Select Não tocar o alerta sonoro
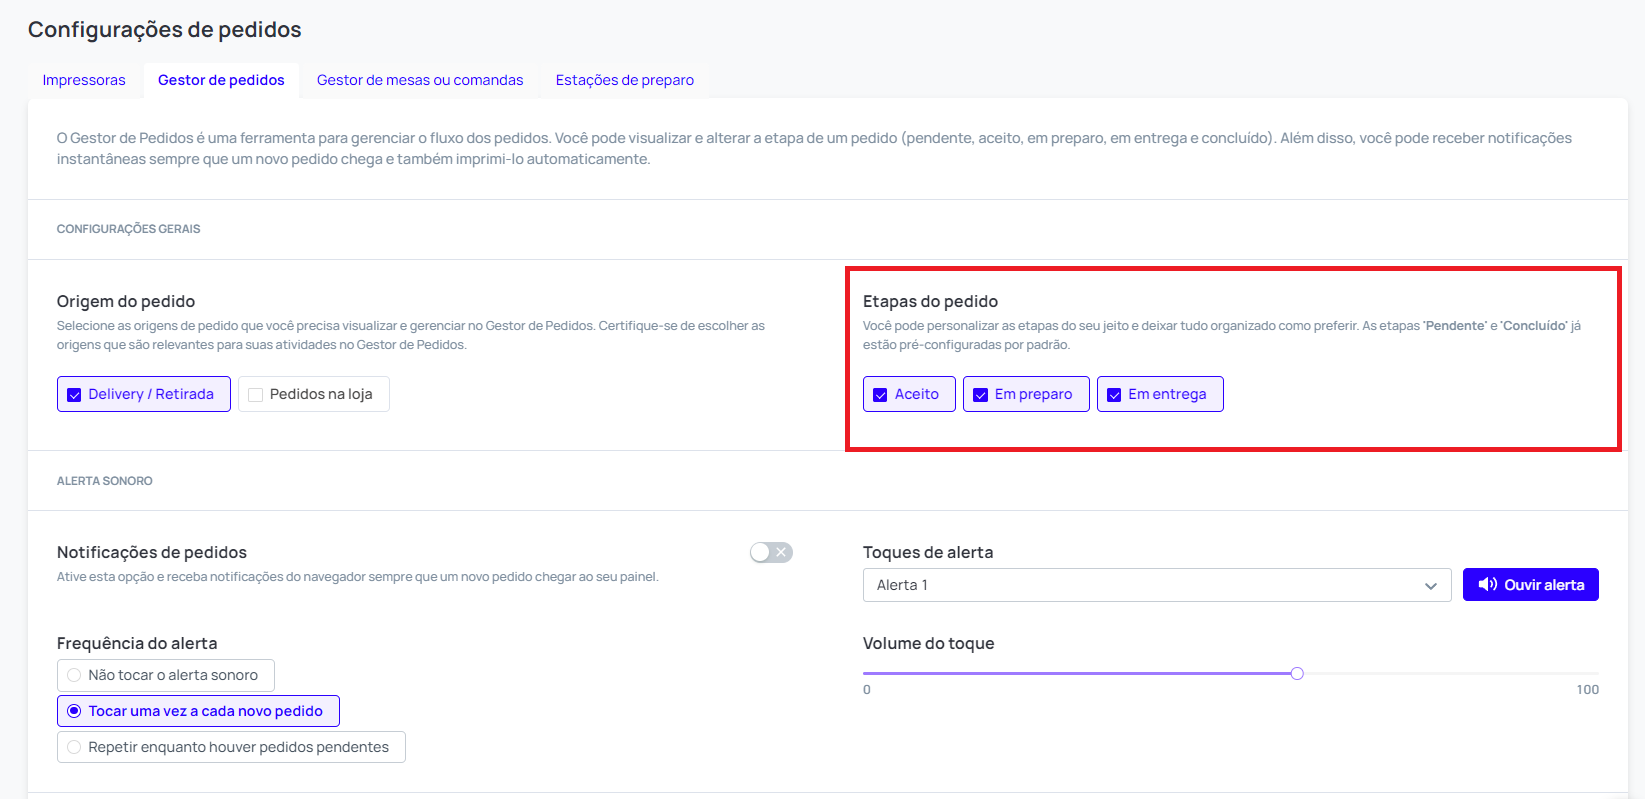 [74, 675]
